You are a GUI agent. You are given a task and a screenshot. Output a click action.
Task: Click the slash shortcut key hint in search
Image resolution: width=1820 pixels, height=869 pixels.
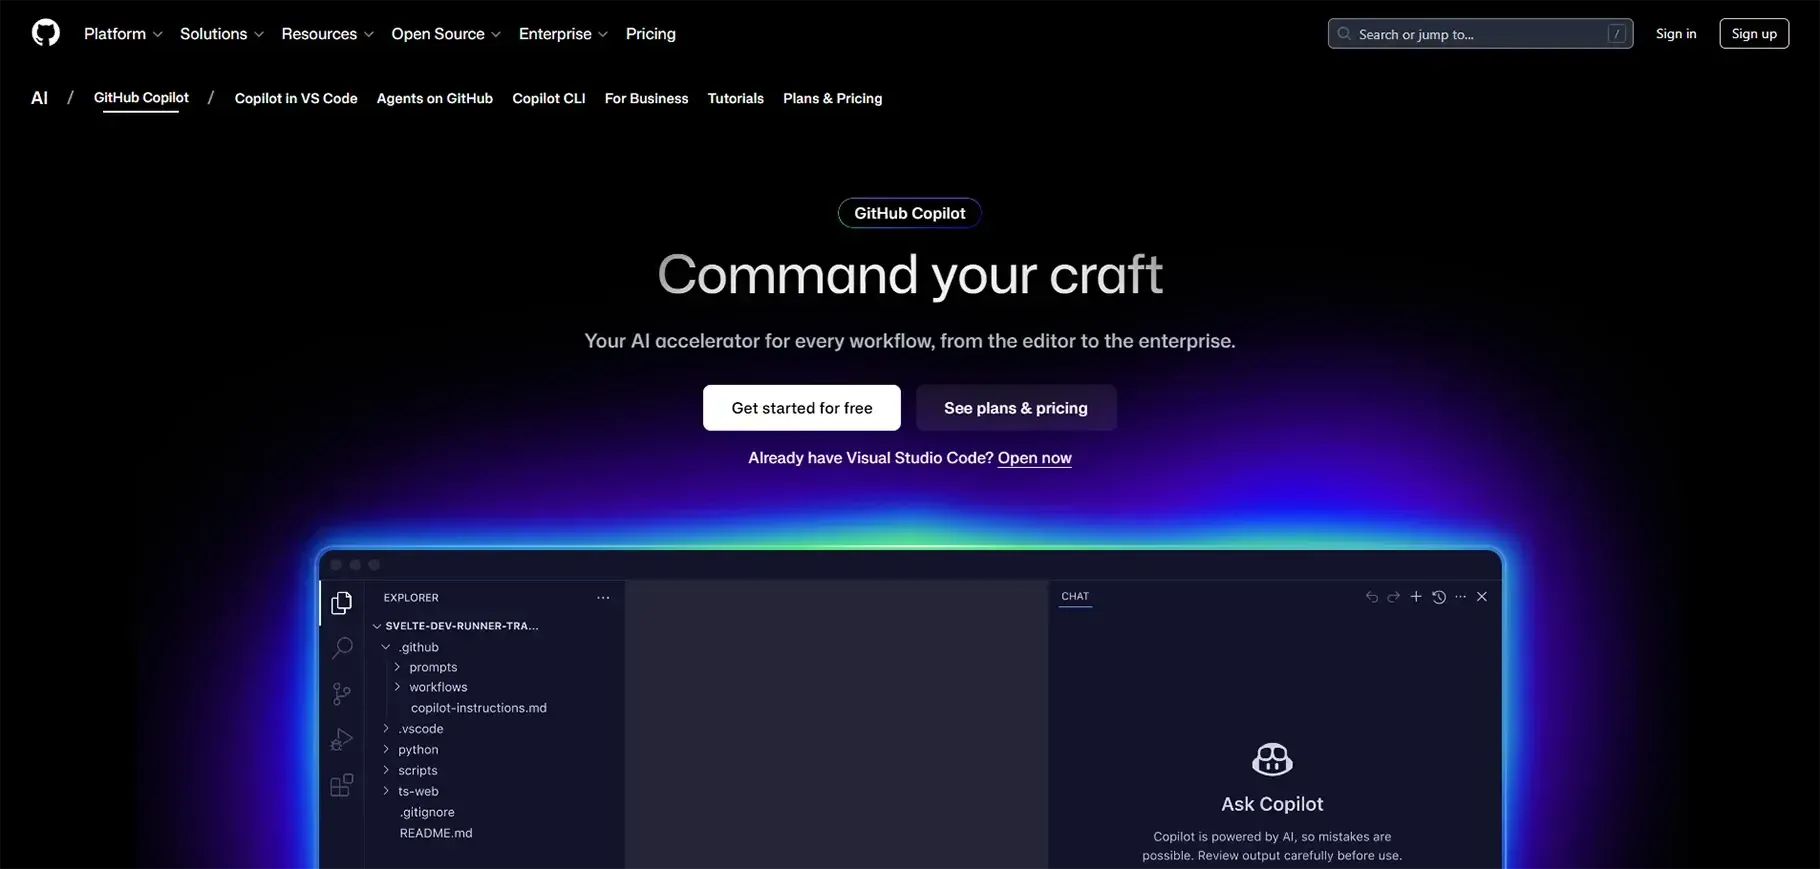(1616, 34)
